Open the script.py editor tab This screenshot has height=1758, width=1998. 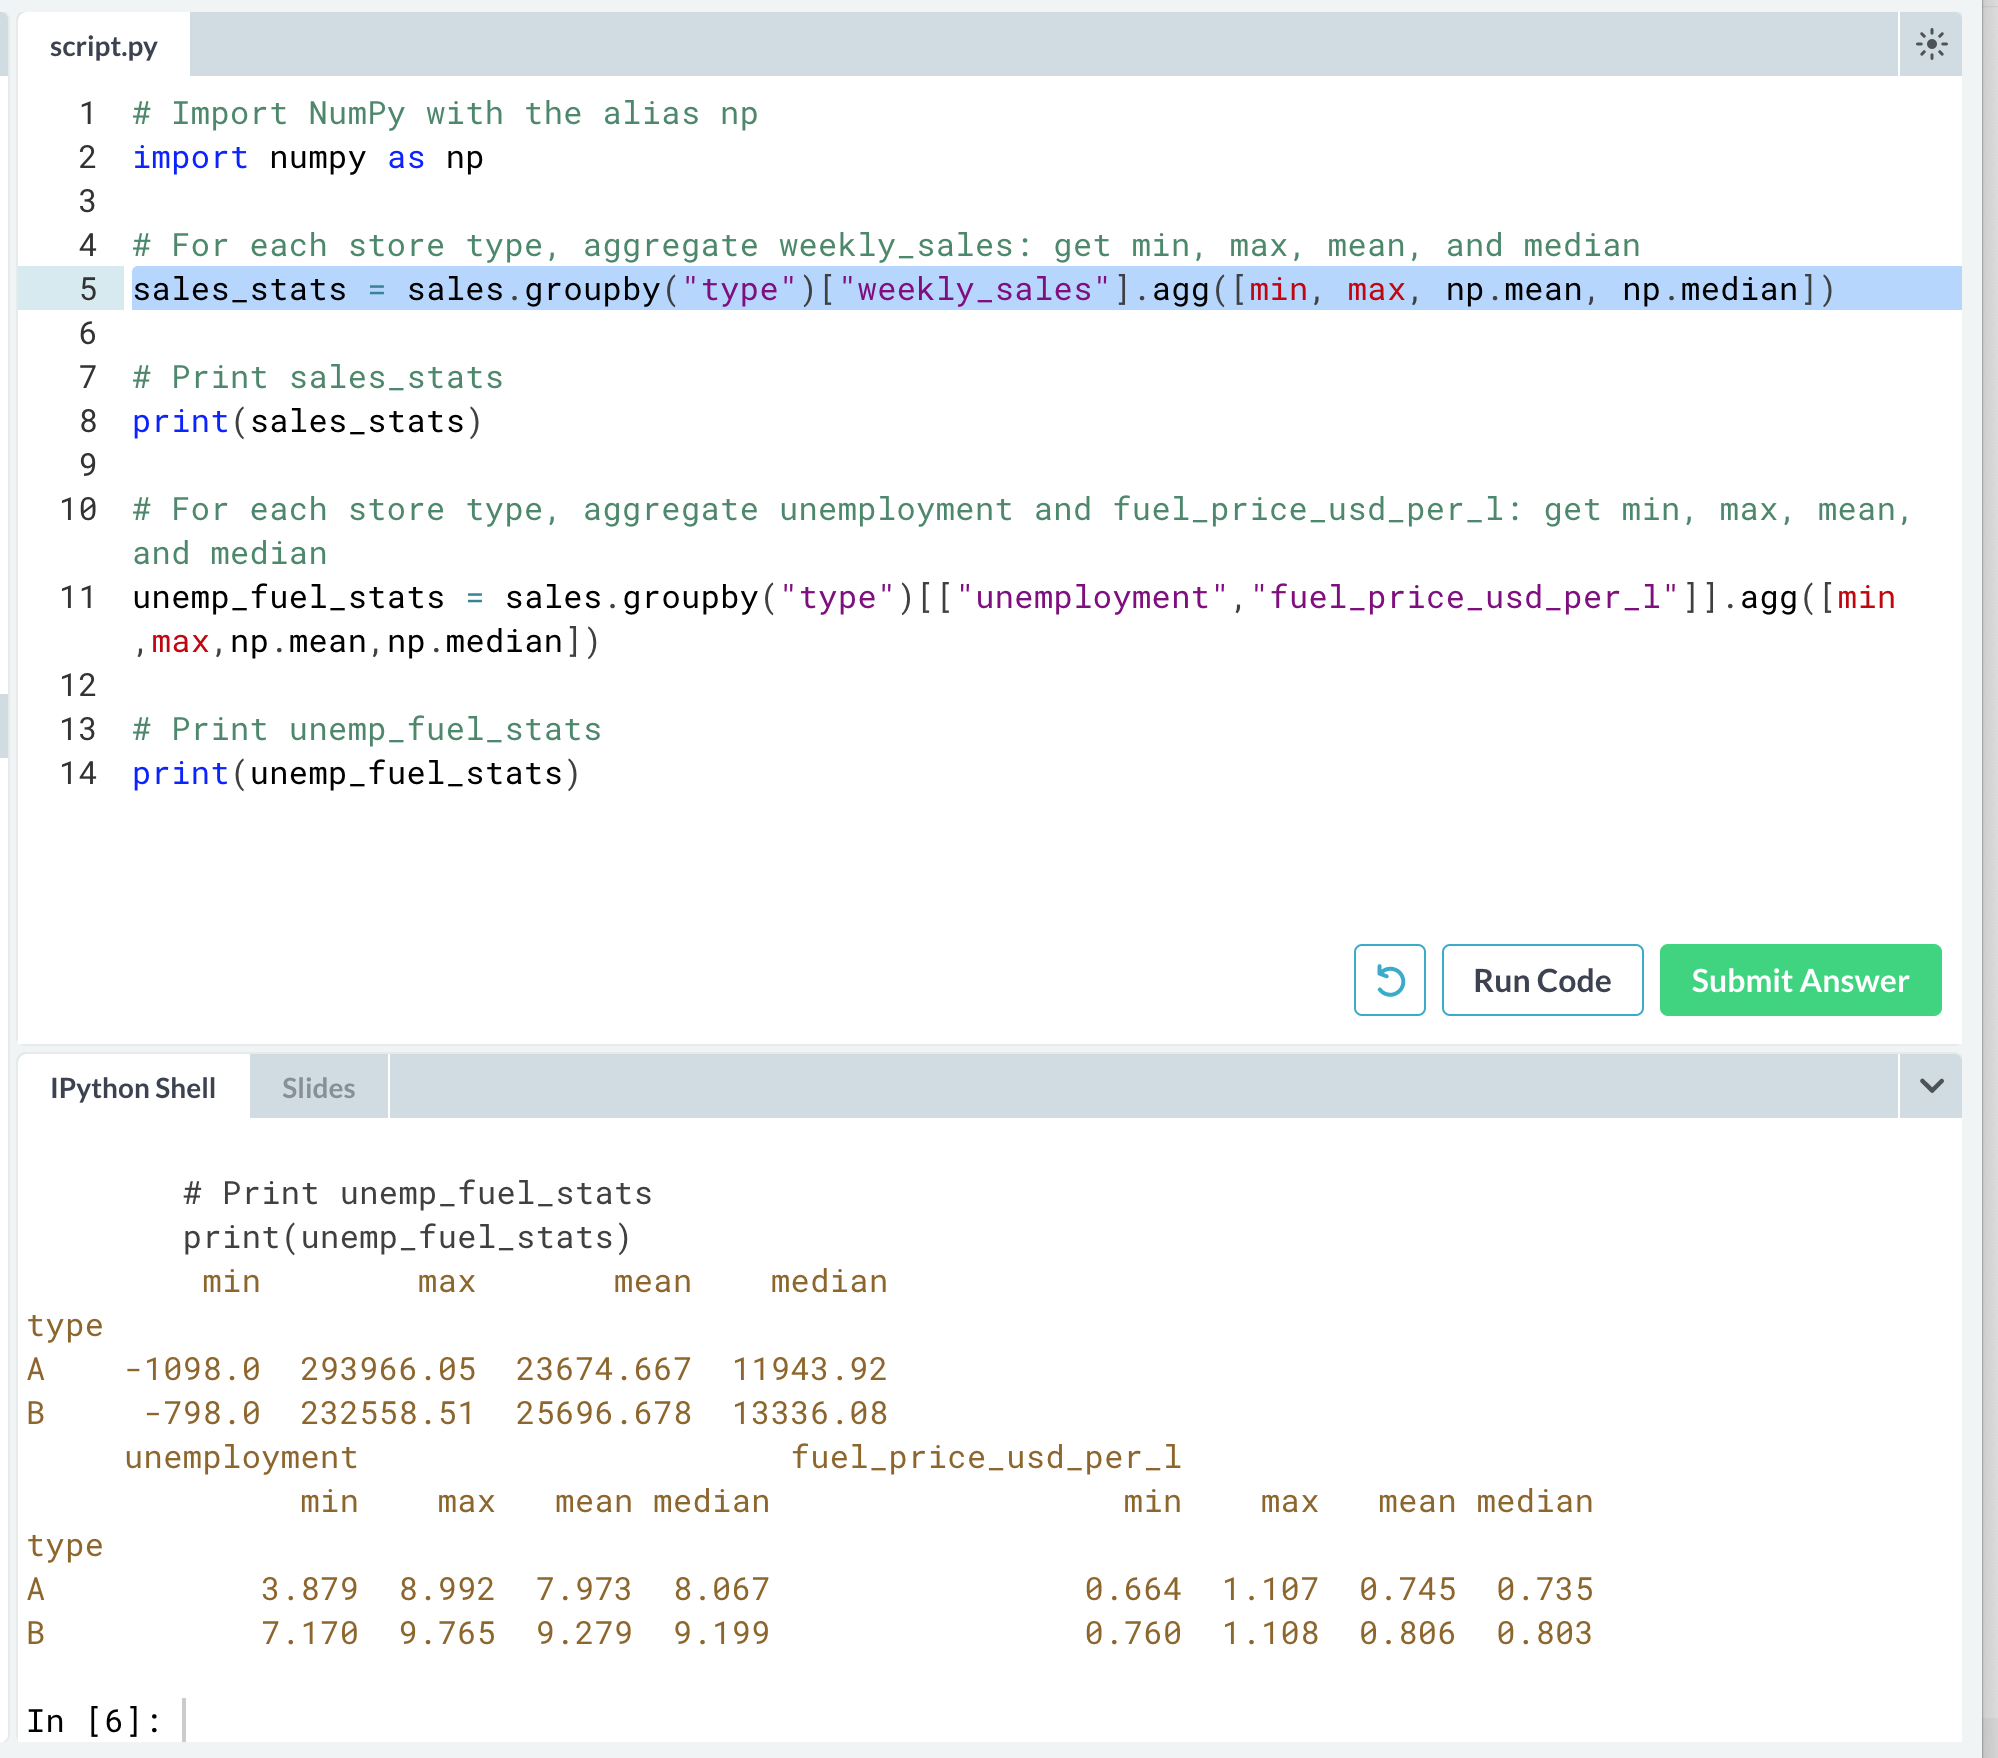coord(104,47)
